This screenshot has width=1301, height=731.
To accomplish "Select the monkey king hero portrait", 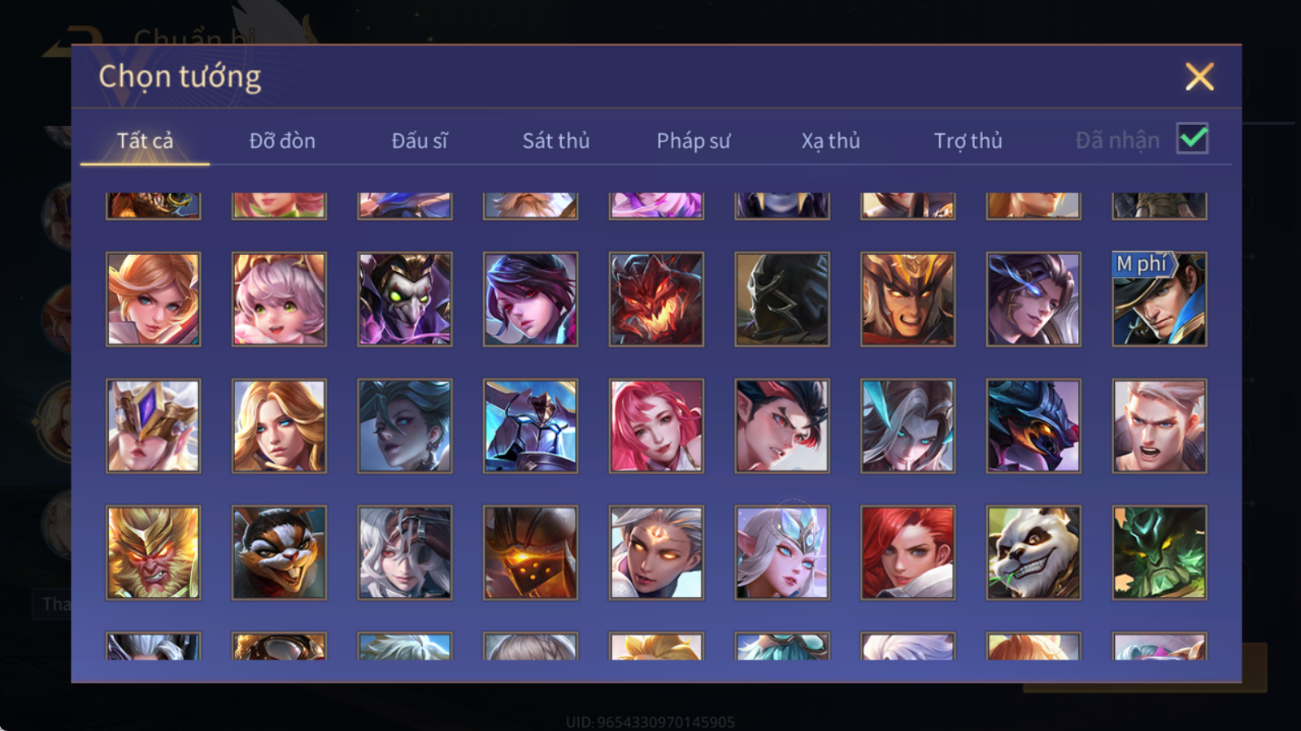I will [153, 553].
